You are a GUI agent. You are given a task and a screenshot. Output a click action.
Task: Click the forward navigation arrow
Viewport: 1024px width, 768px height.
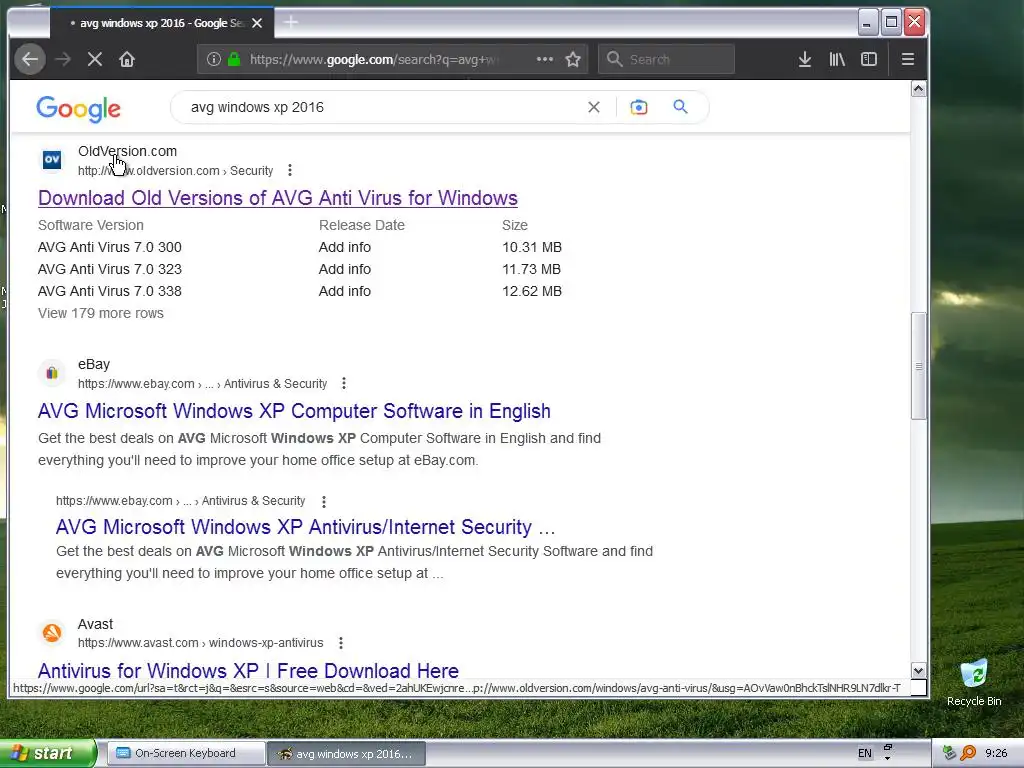tap(63, 59)
